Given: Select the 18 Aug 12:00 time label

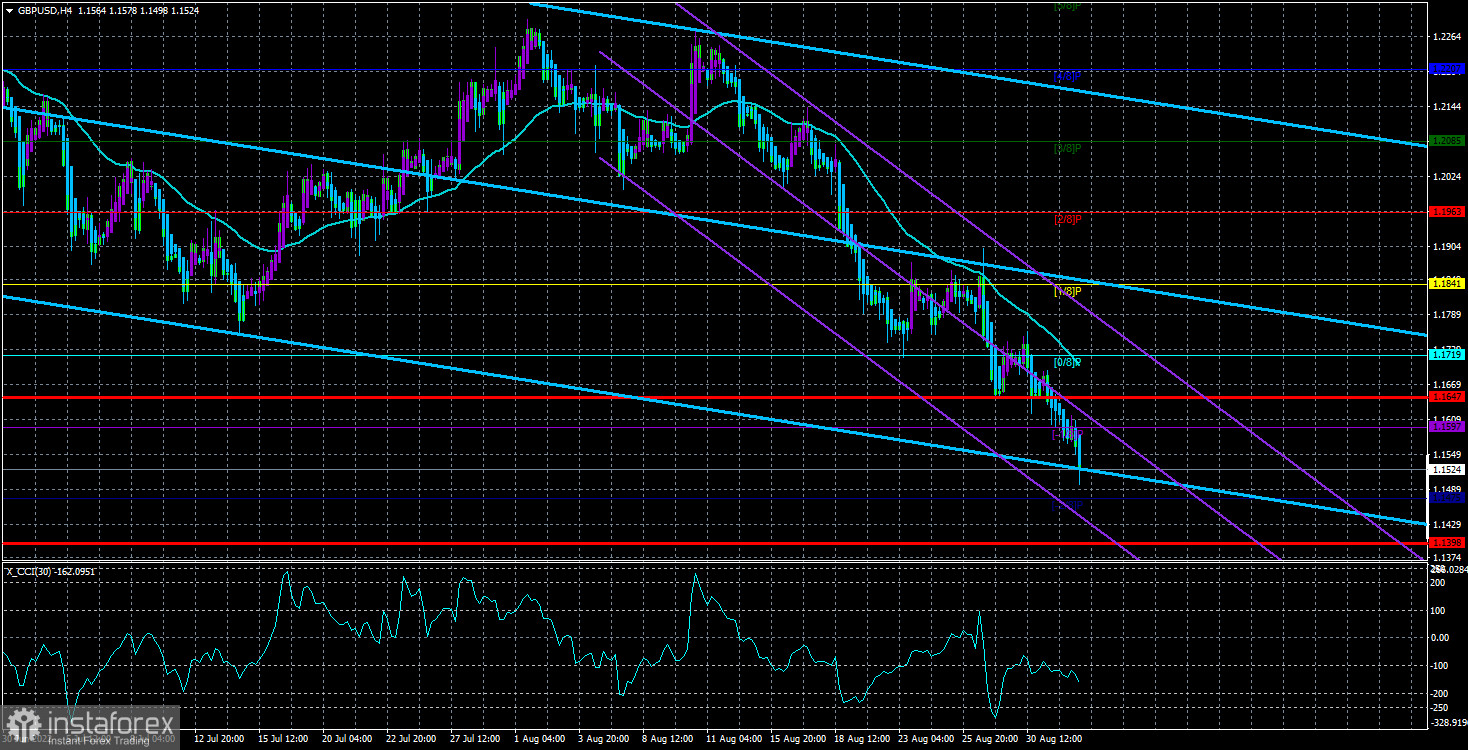Looking at the screenshot, I should click(x=860, y=739).
